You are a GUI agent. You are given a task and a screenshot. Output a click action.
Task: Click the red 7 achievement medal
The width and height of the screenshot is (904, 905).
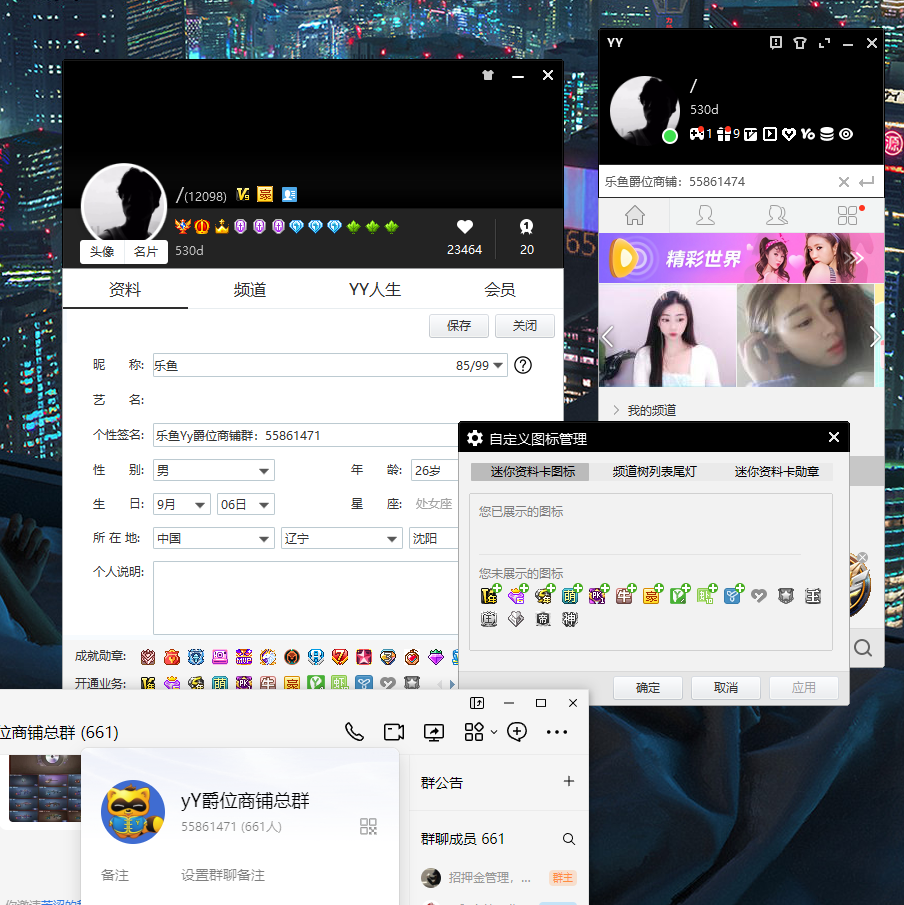pos(339,656)
